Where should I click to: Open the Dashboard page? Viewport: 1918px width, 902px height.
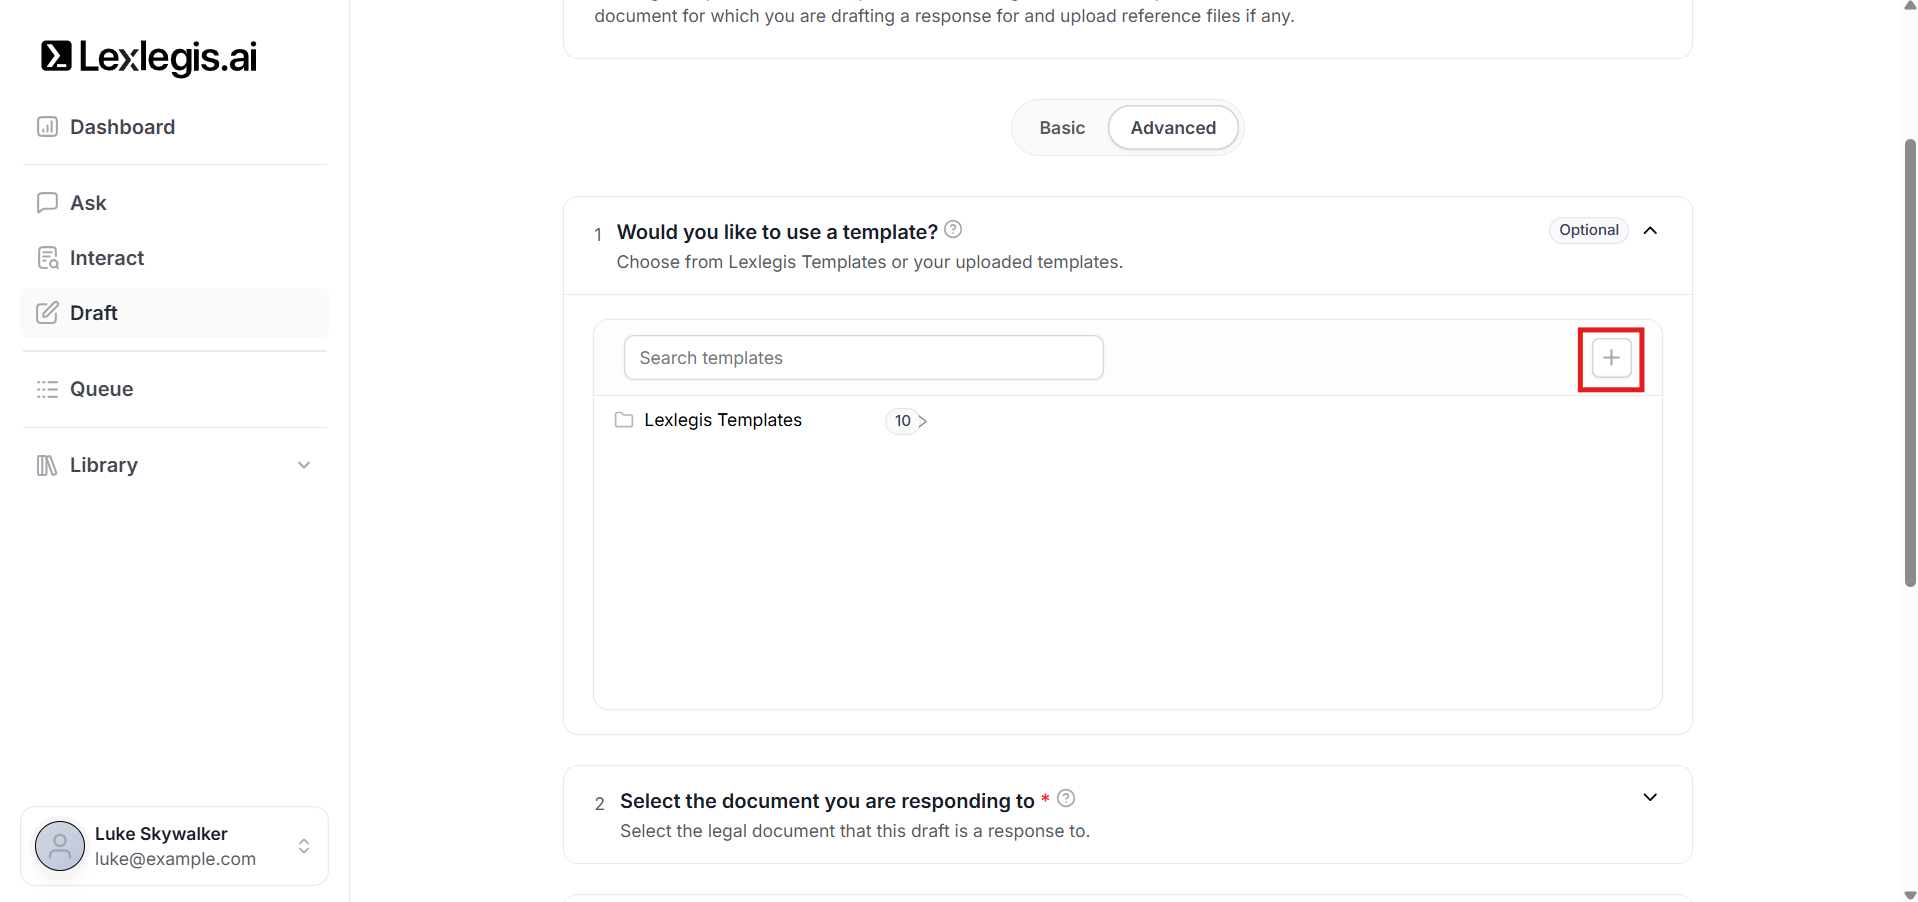122,127
